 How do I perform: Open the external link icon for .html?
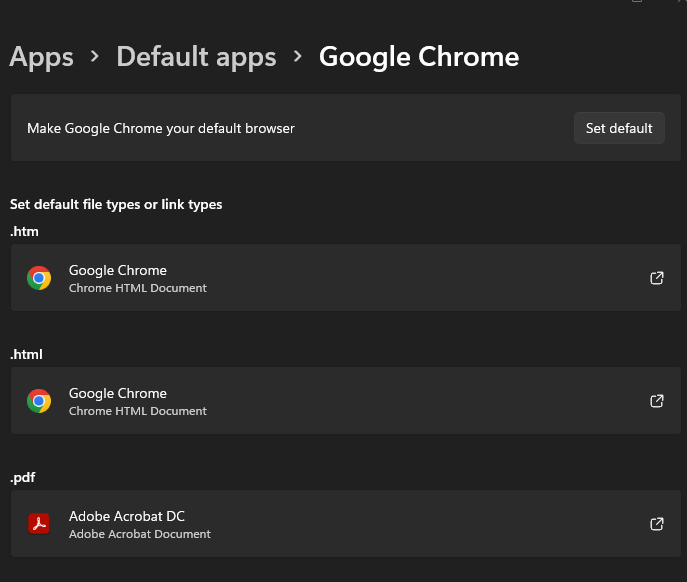pos(657,401)
